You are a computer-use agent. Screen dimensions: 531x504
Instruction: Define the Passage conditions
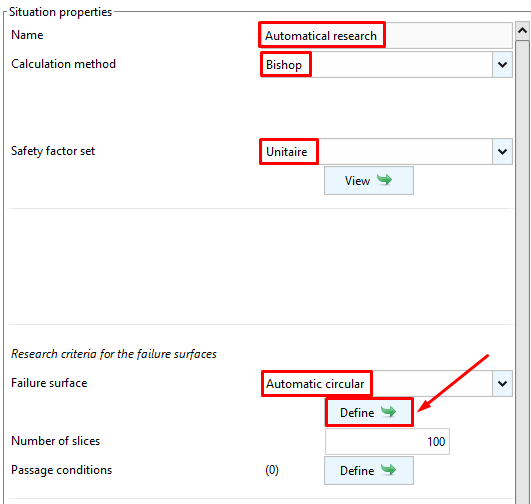(x=369, y=470)
